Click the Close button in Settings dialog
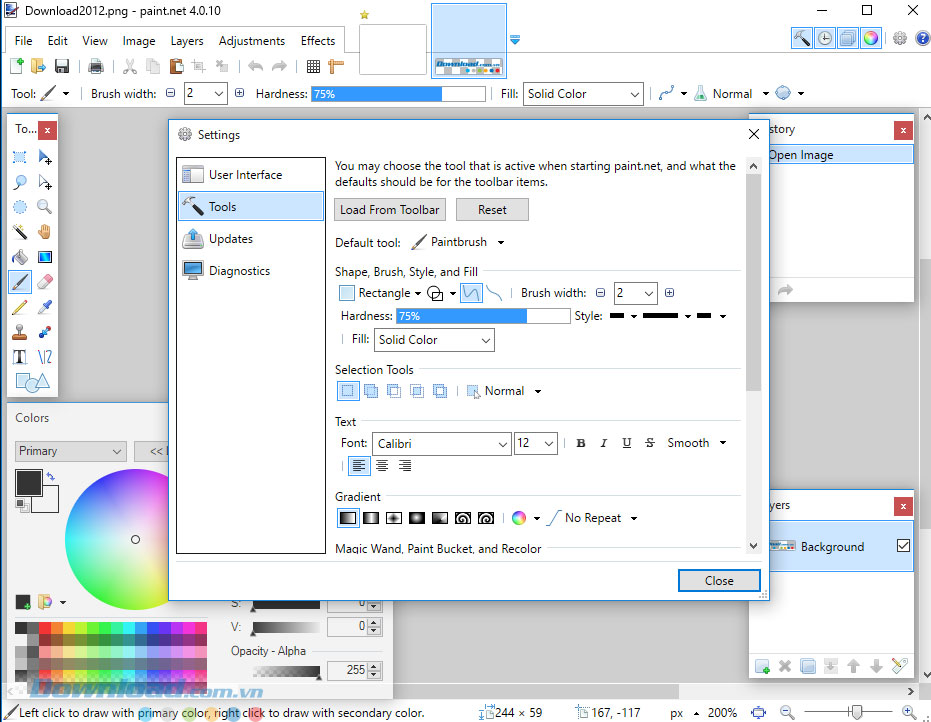The height and width of the screenshot is (722, 931). [719, 581]
